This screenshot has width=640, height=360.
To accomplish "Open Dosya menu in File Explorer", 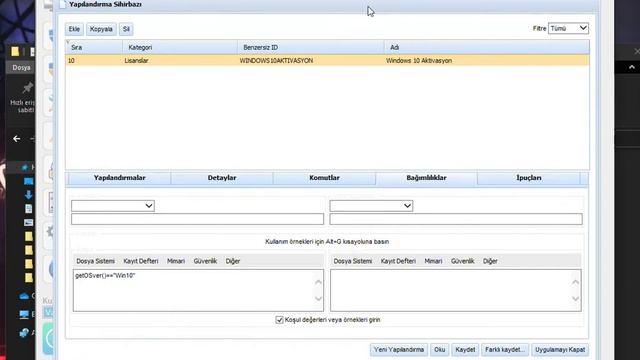I will pyautogui.click(x=21, y=68).
